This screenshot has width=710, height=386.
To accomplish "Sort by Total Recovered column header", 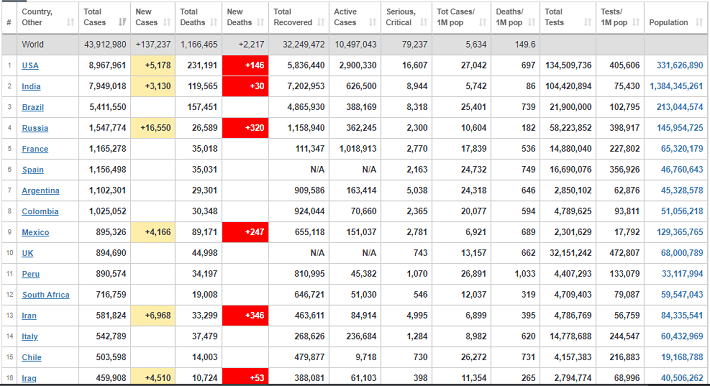I will 299,17.
